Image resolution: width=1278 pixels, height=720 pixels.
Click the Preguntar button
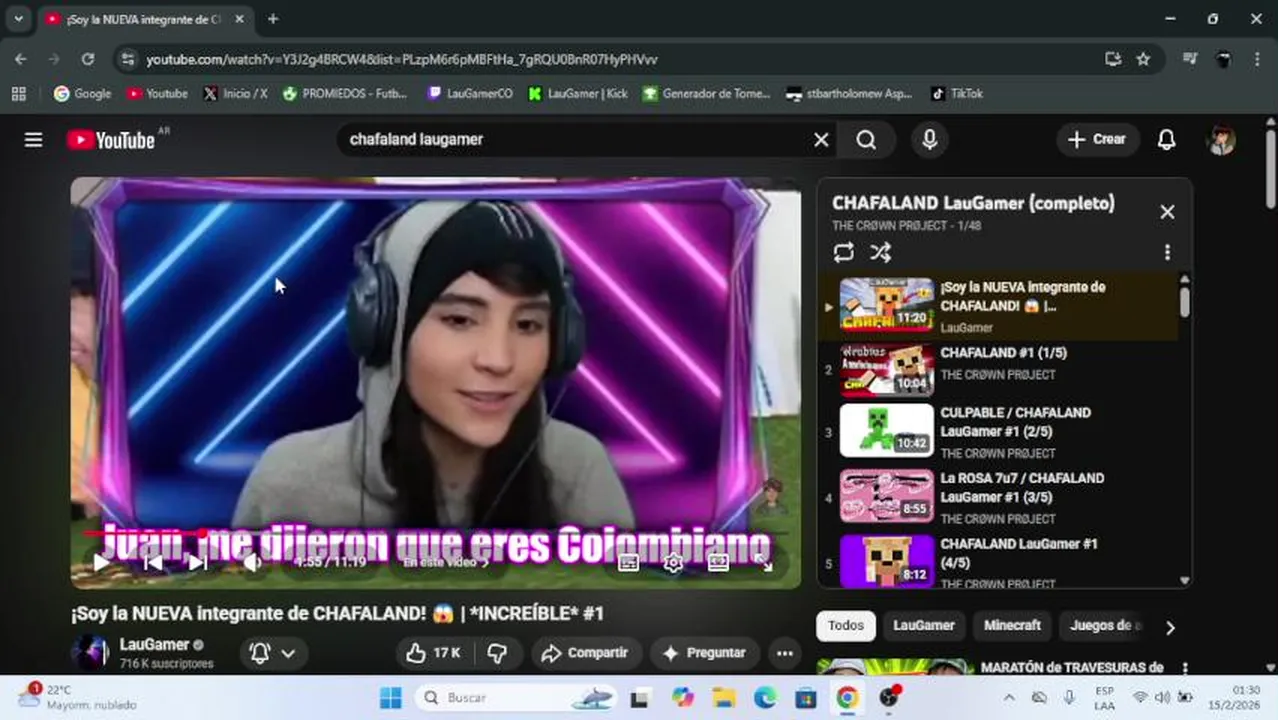click(x=704, y=653)
